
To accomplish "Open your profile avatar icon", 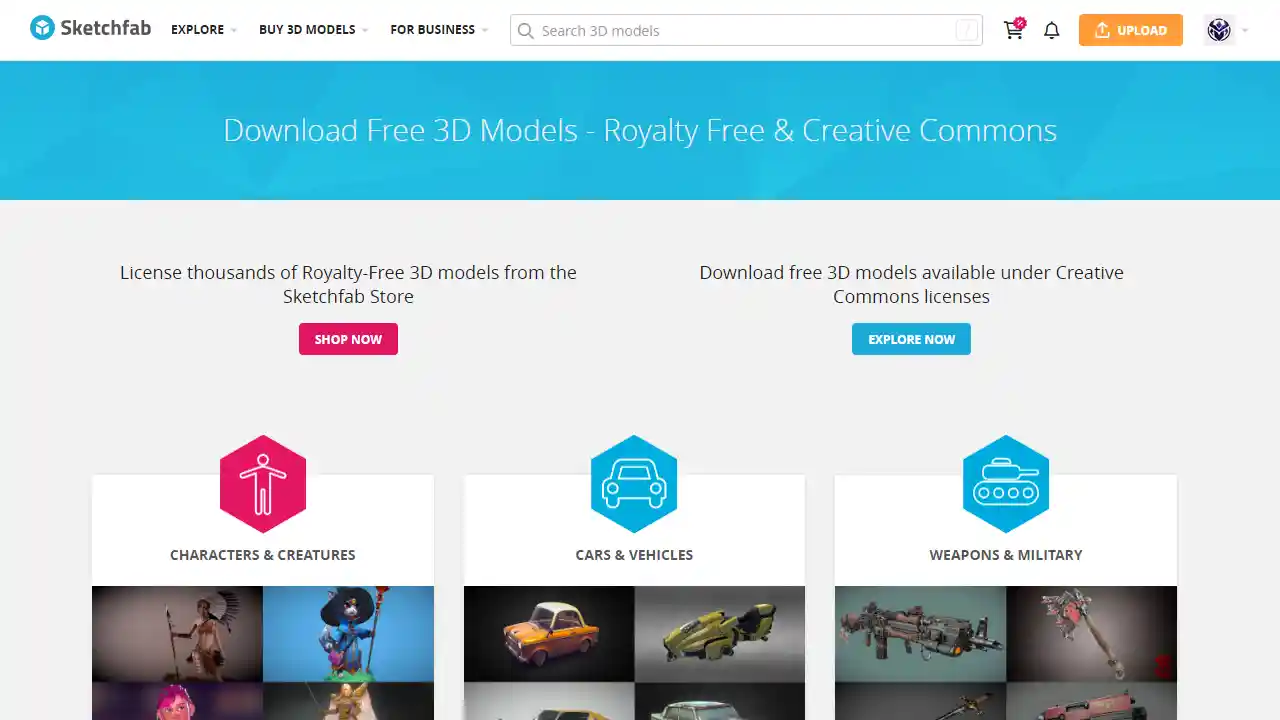I will 1218,30.
